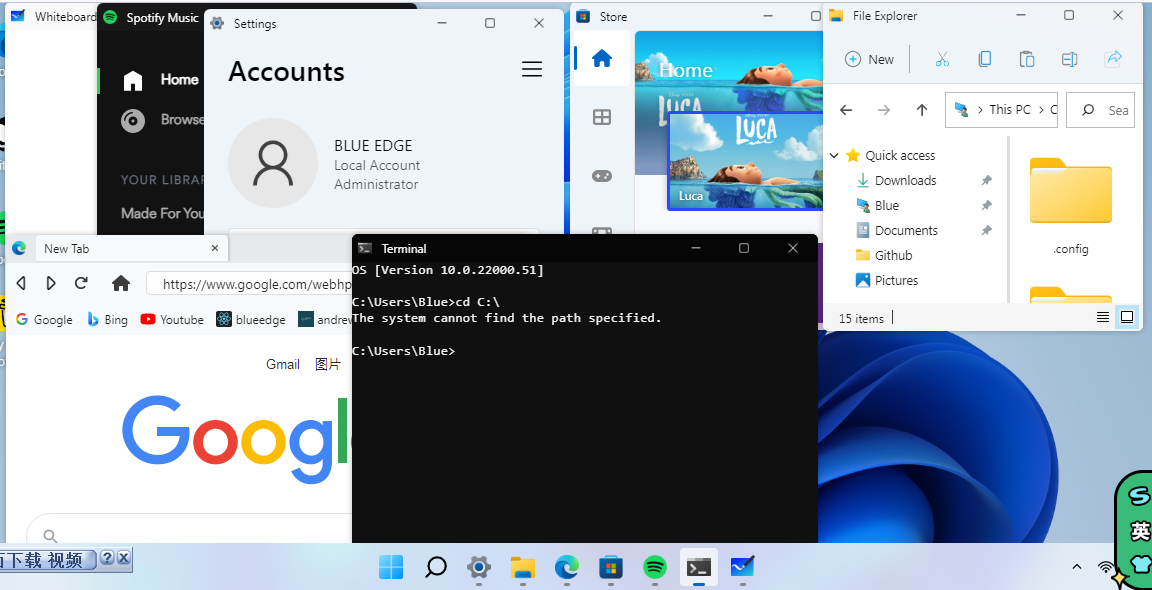Image resolution: width=1152 pixels, height=590 pixels.
Task: Click the New button in File Explorer
Action: click(x=870, y=60)
